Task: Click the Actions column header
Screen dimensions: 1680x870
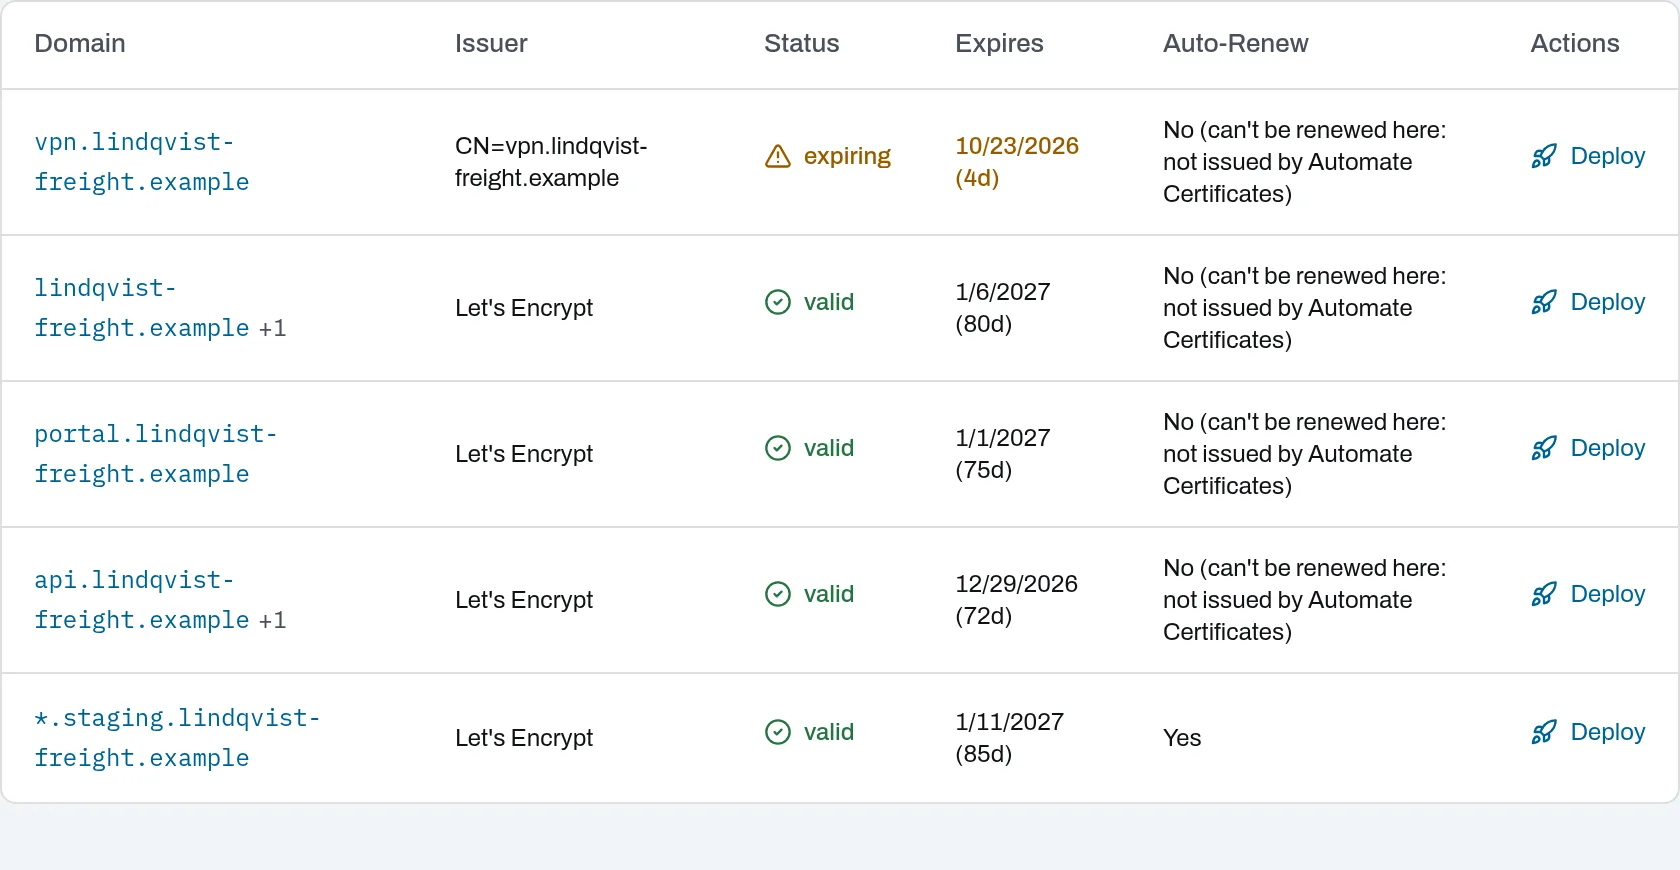Action: 1575,43
